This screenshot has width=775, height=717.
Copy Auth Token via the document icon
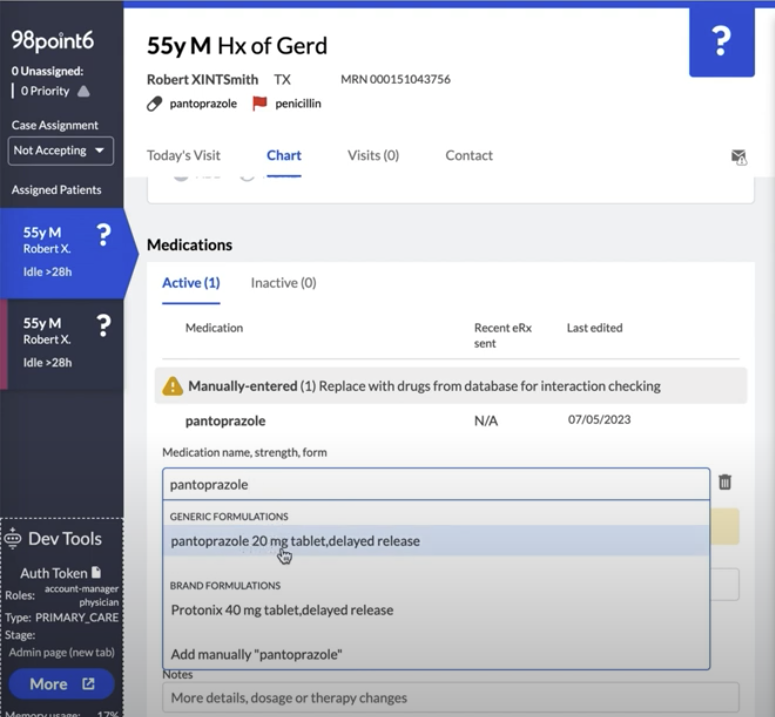point(96,572)
